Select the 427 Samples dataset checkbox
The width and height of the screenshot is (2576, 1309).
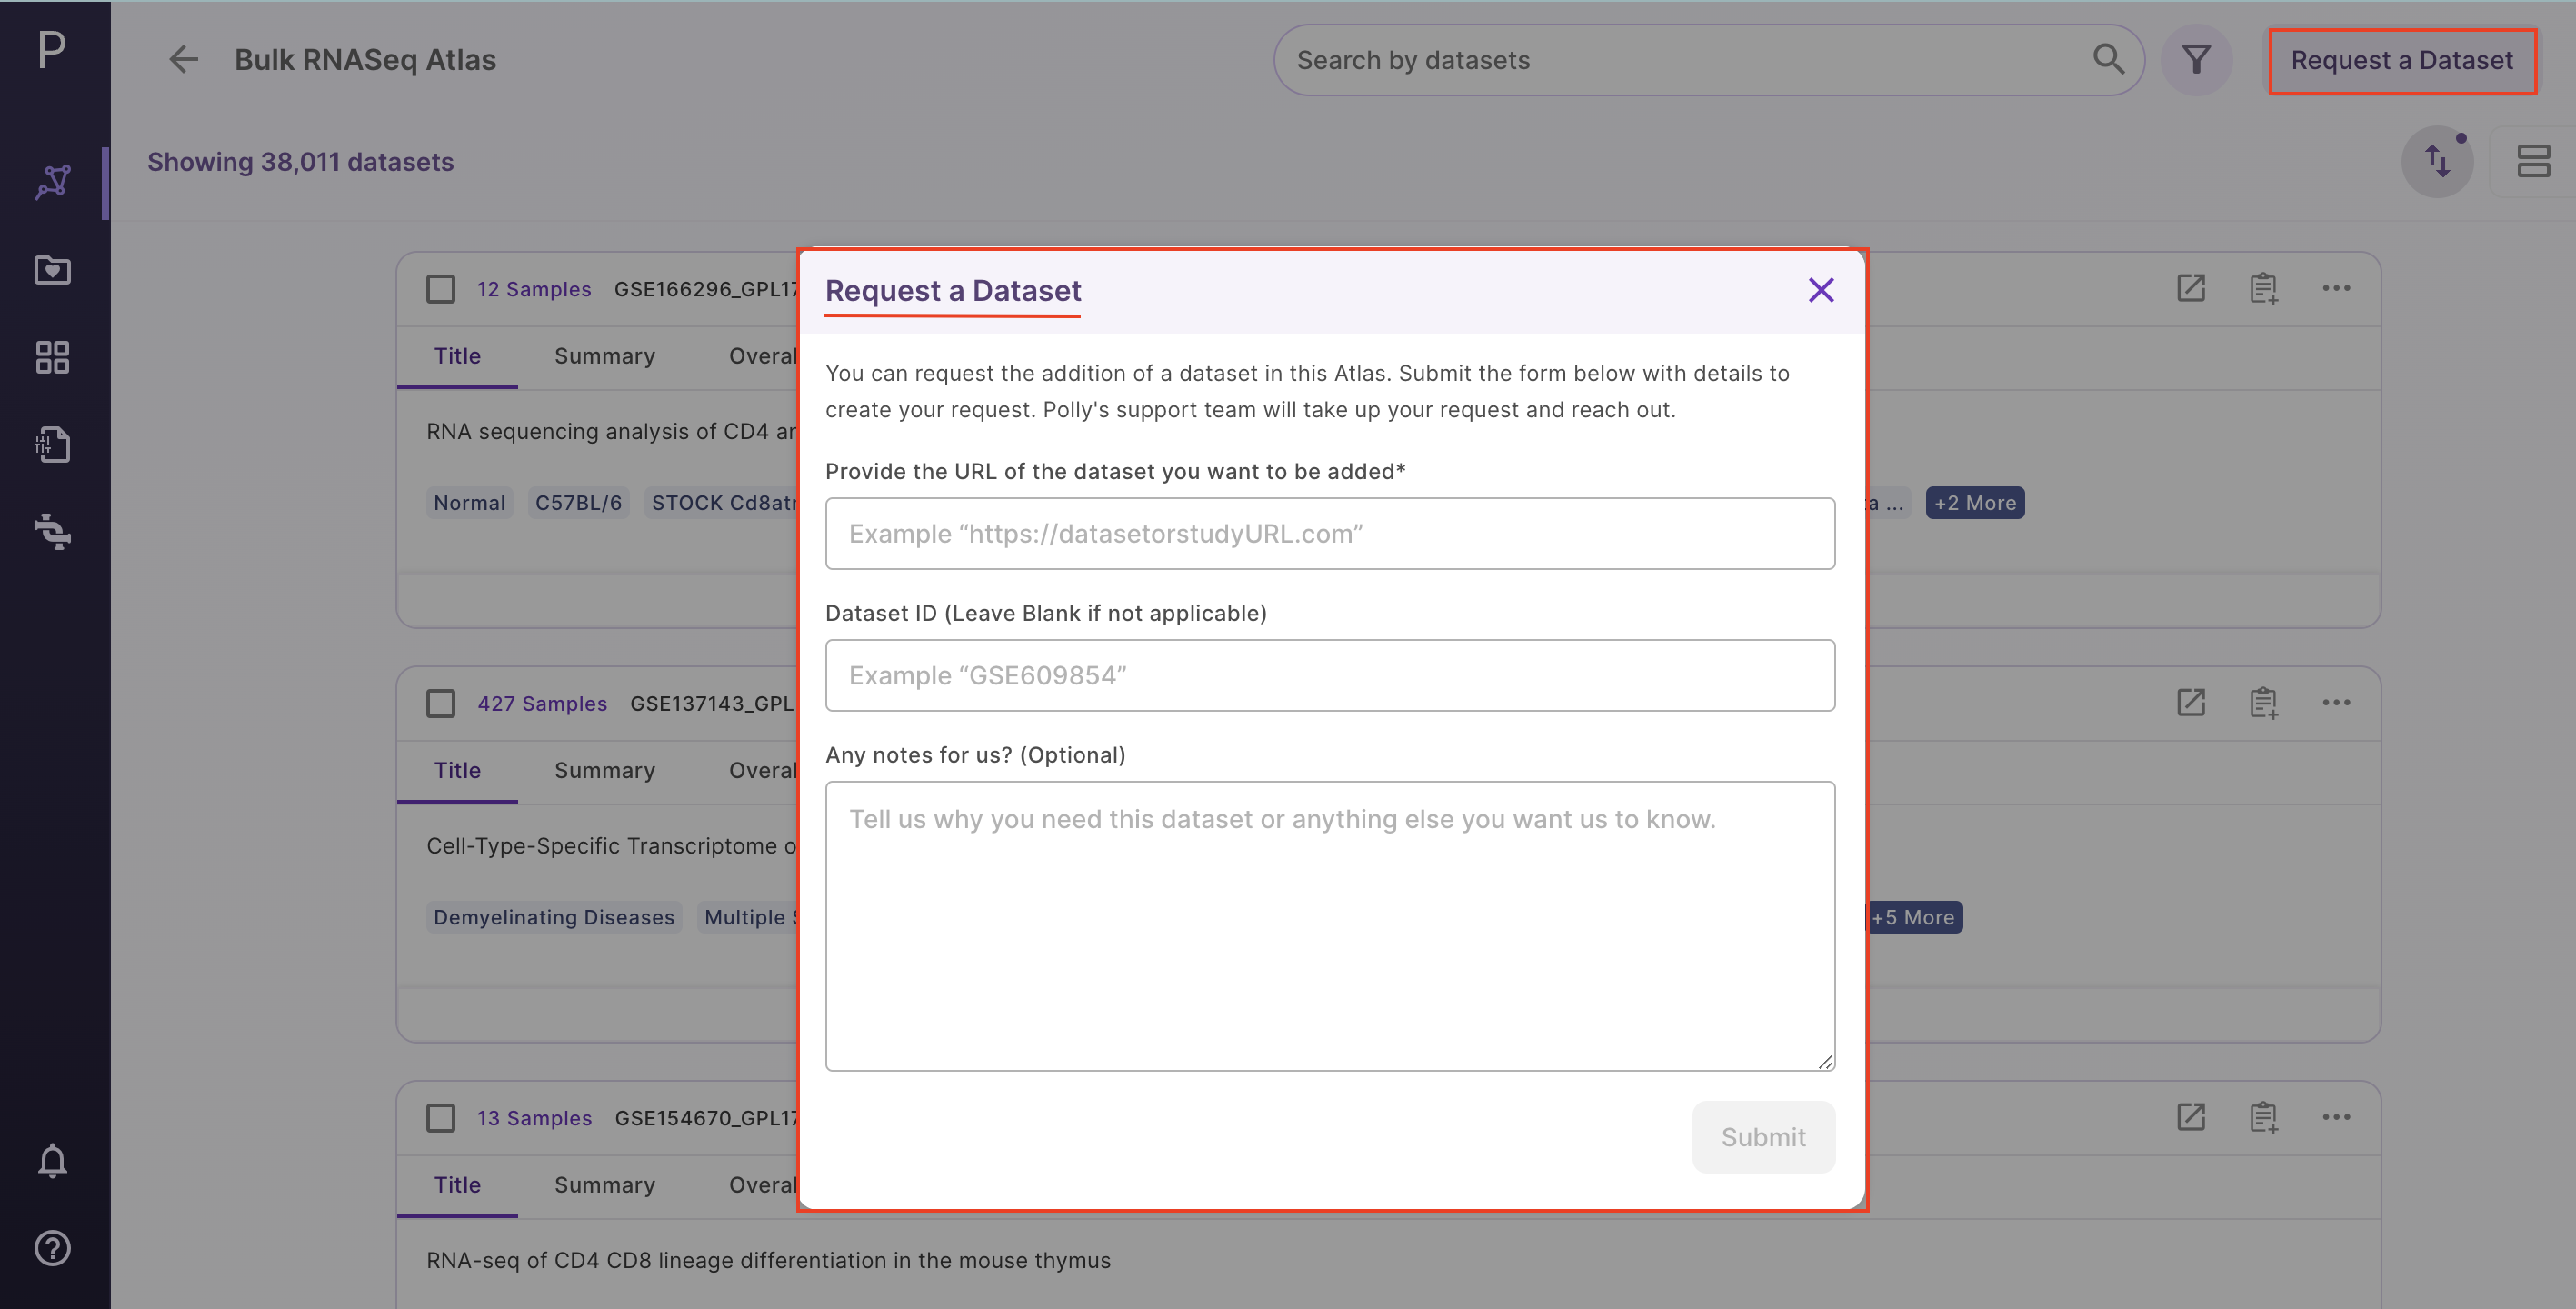pos(441,704)
